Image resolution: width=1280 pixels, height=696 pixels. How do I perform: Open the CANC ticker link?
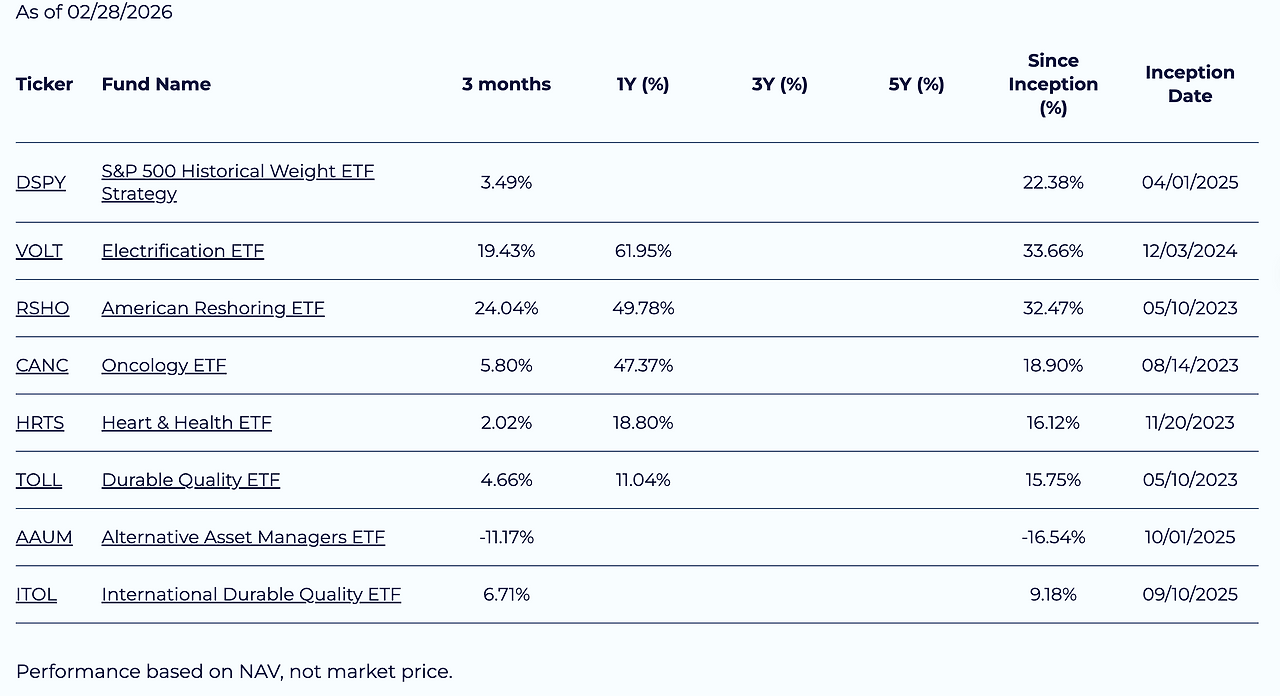[42, 366]
